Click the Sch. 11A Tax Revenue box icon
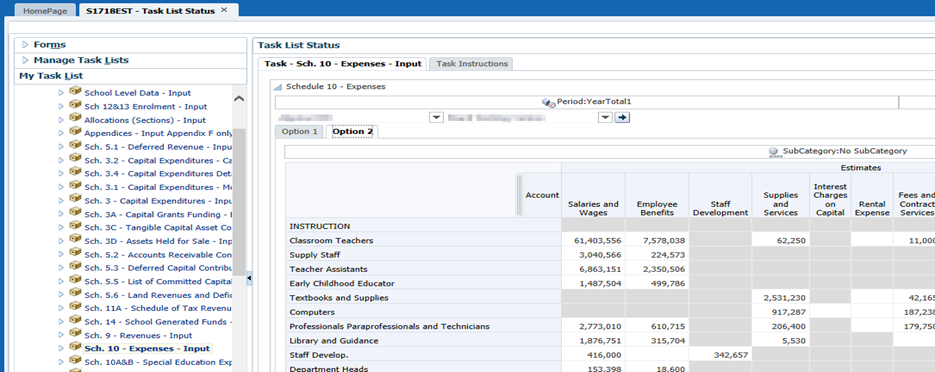 75,306
